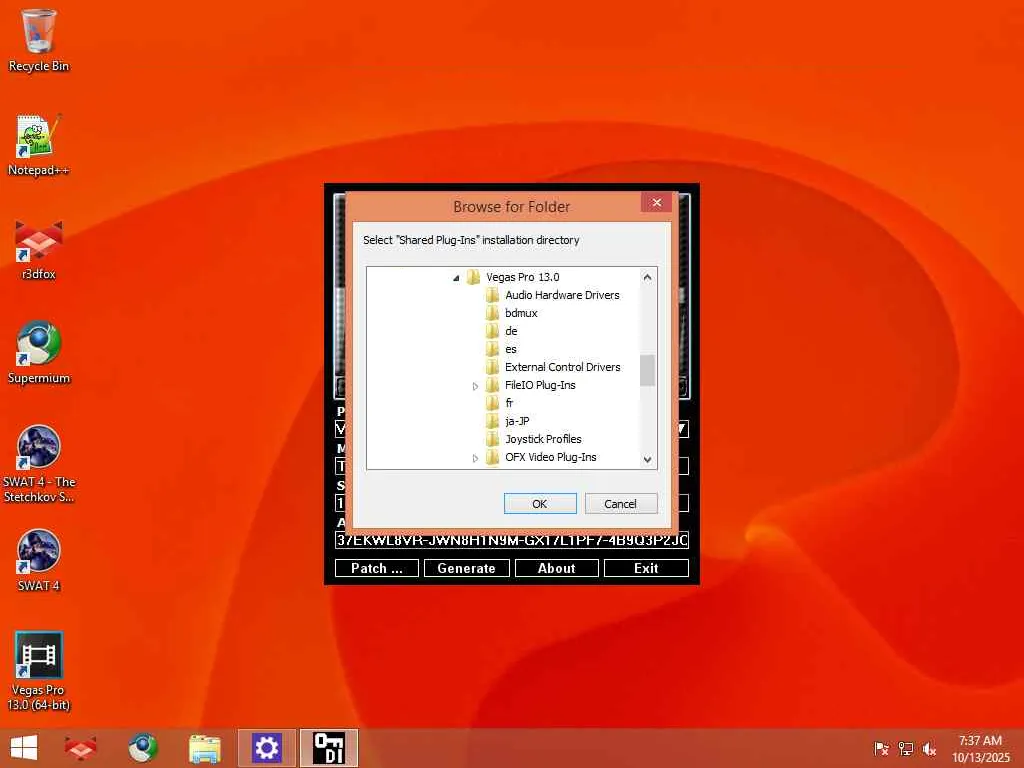Open File Explorer from the taskbar

[204, 748]
